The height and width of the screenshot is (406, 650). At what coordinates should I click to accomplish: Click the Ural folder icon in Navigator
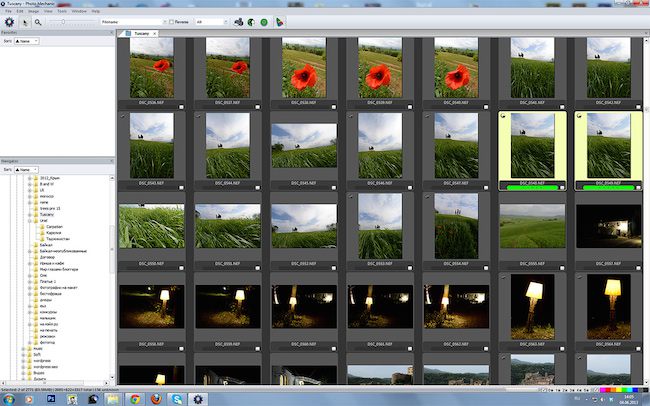click(36, 221)
